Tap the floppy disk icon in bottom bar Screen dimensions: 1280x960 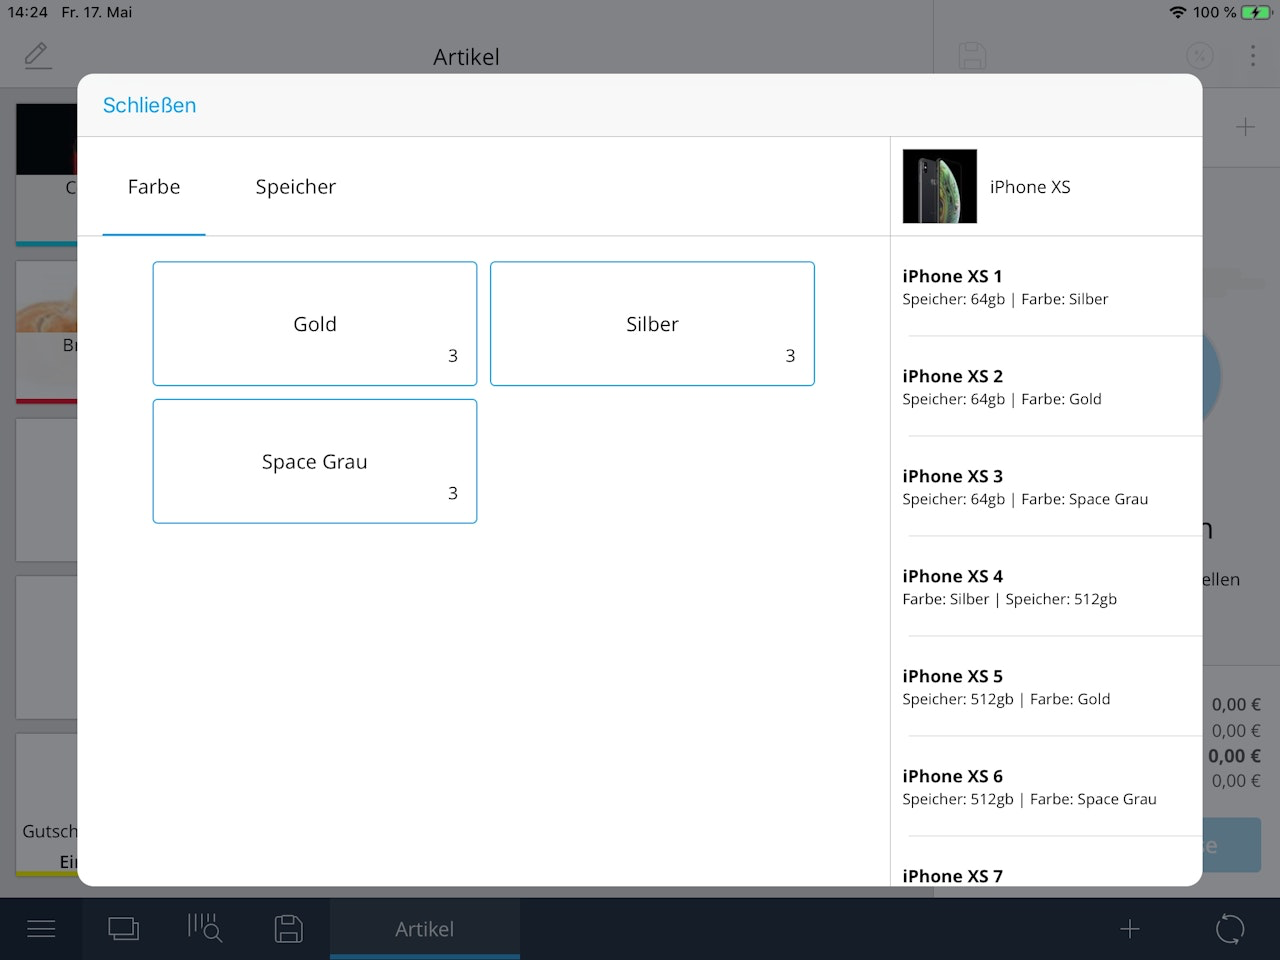(288, 929)
